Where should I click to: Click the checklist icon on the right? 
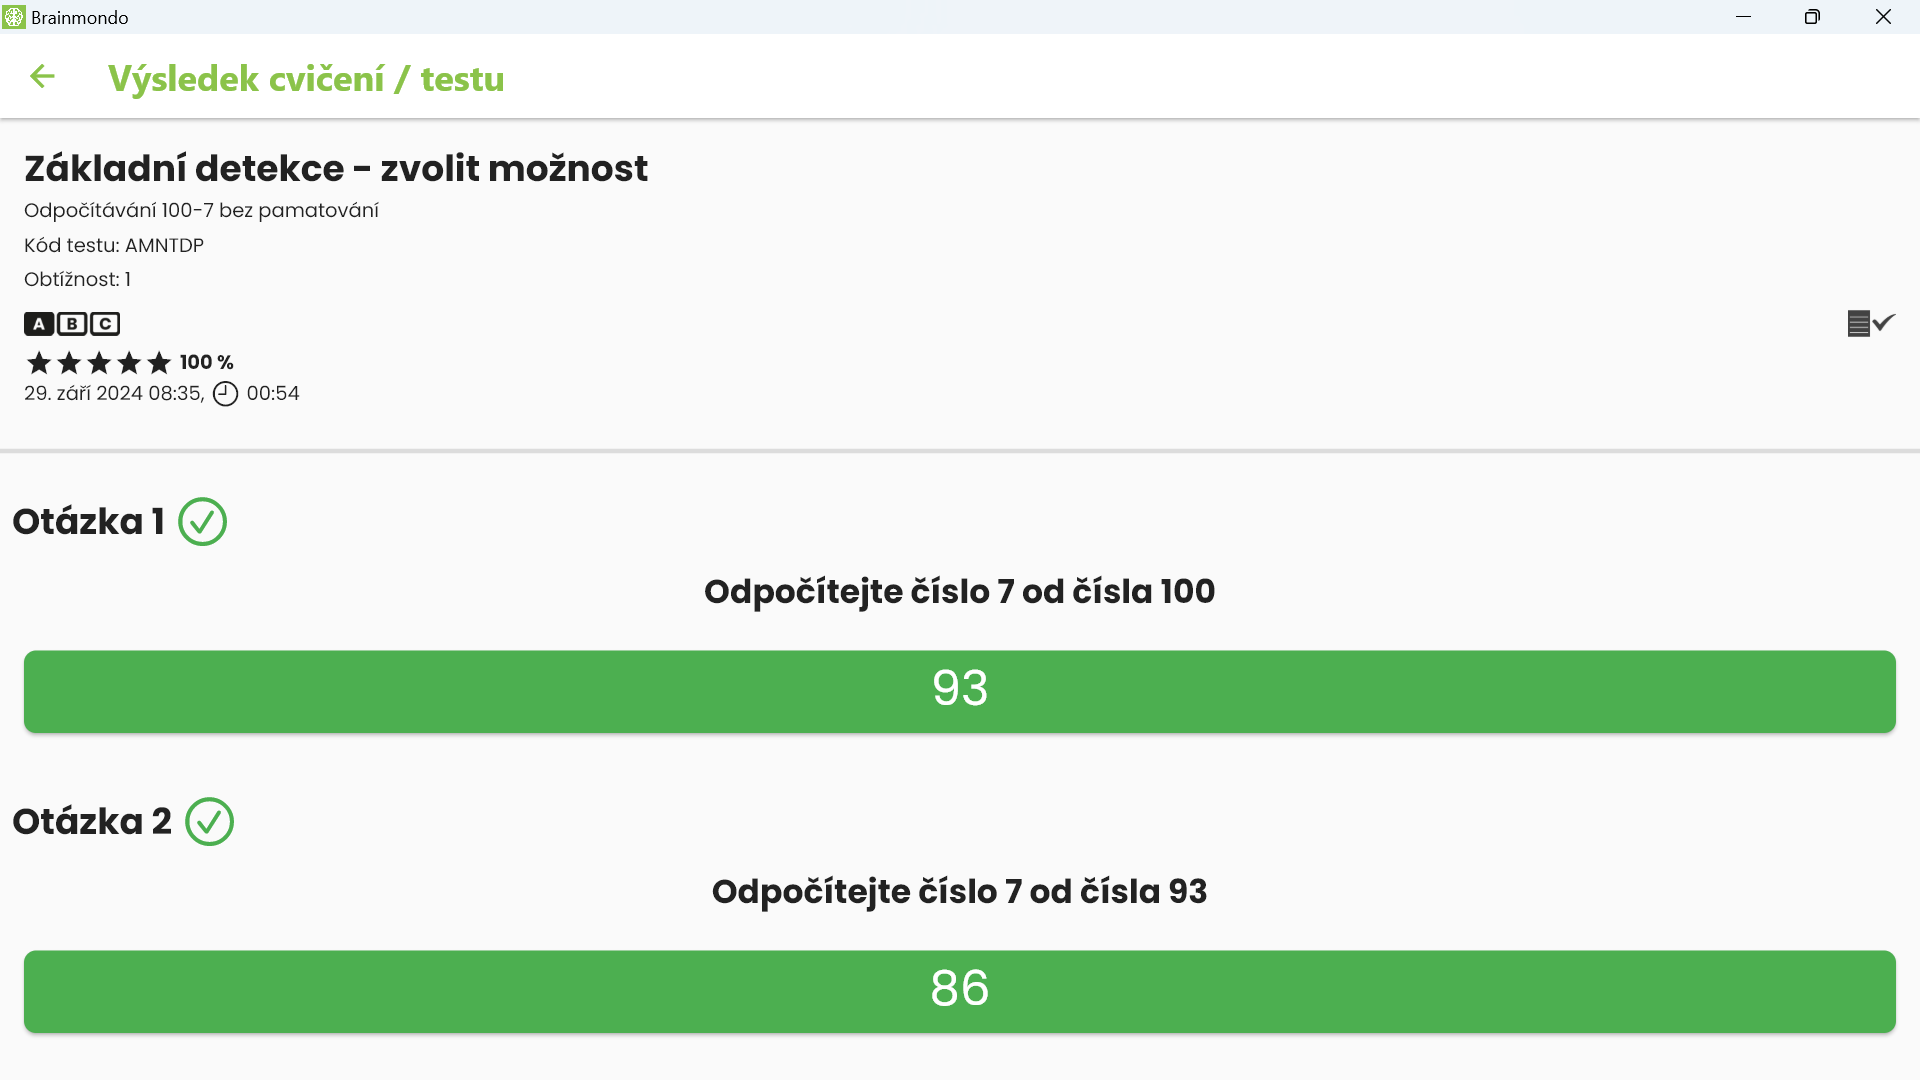[x=1870, y=323]
